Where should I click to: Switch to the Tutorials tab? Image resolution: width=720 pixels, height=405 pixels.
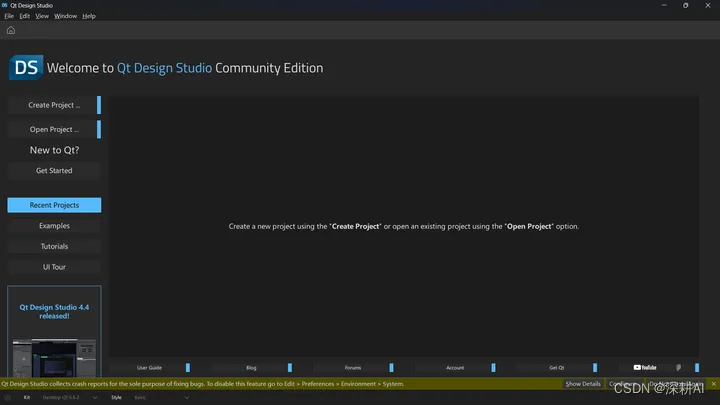54,247
